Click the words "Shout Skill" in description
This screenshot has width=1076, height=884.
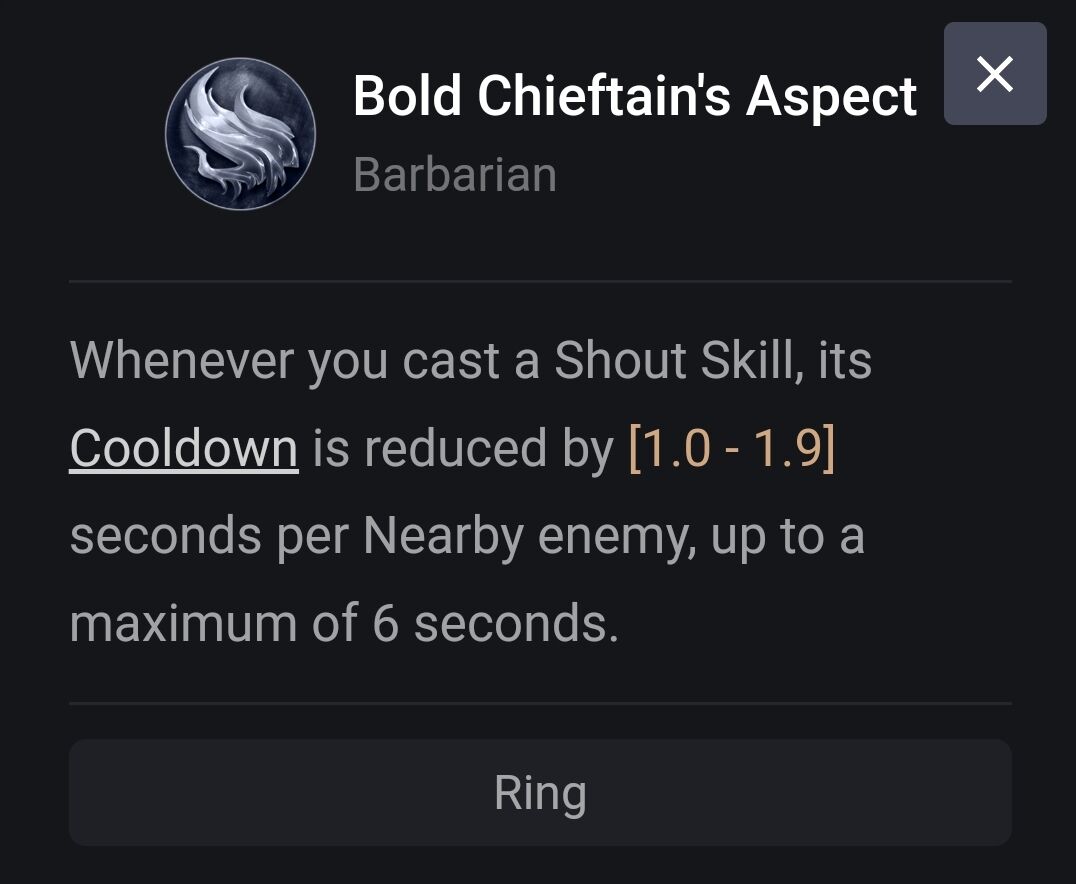pyautogui.click(x=673, y=360)
